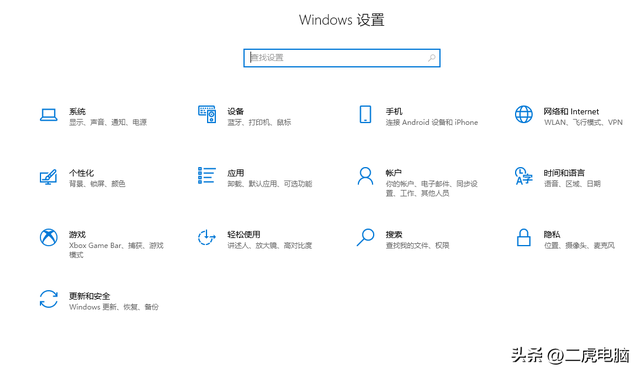640x374 pixels.
Task: Click the list icon for 应用
Action: tap(207, 176)
